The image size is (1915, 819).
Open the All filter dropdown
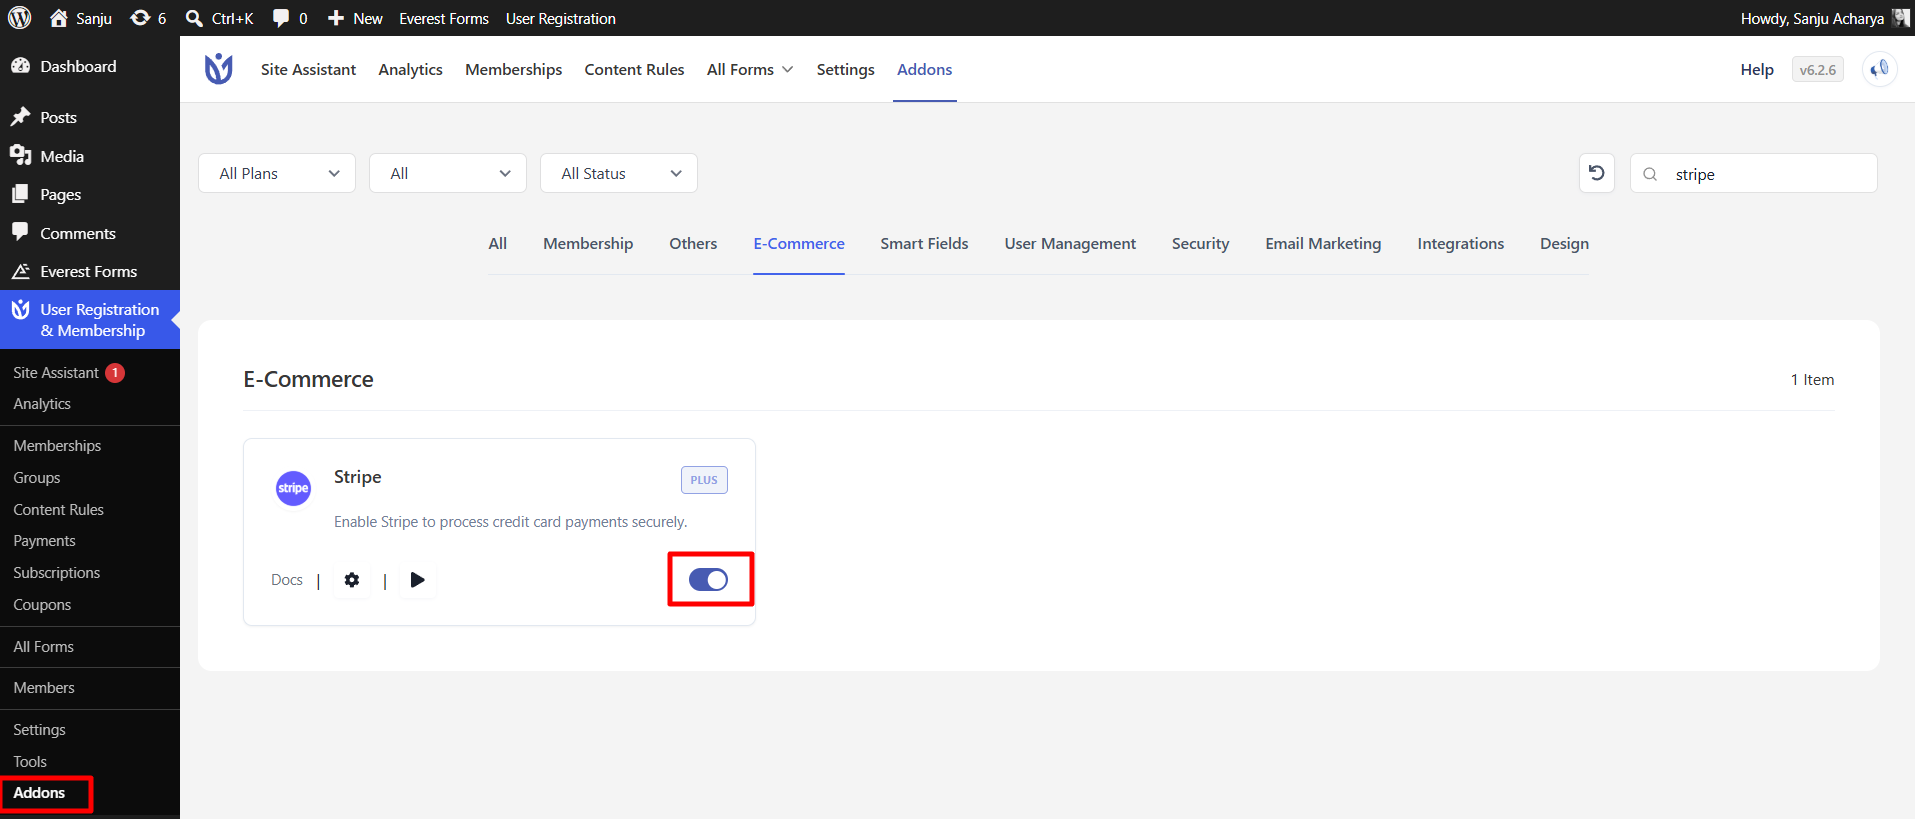[448, 173]
